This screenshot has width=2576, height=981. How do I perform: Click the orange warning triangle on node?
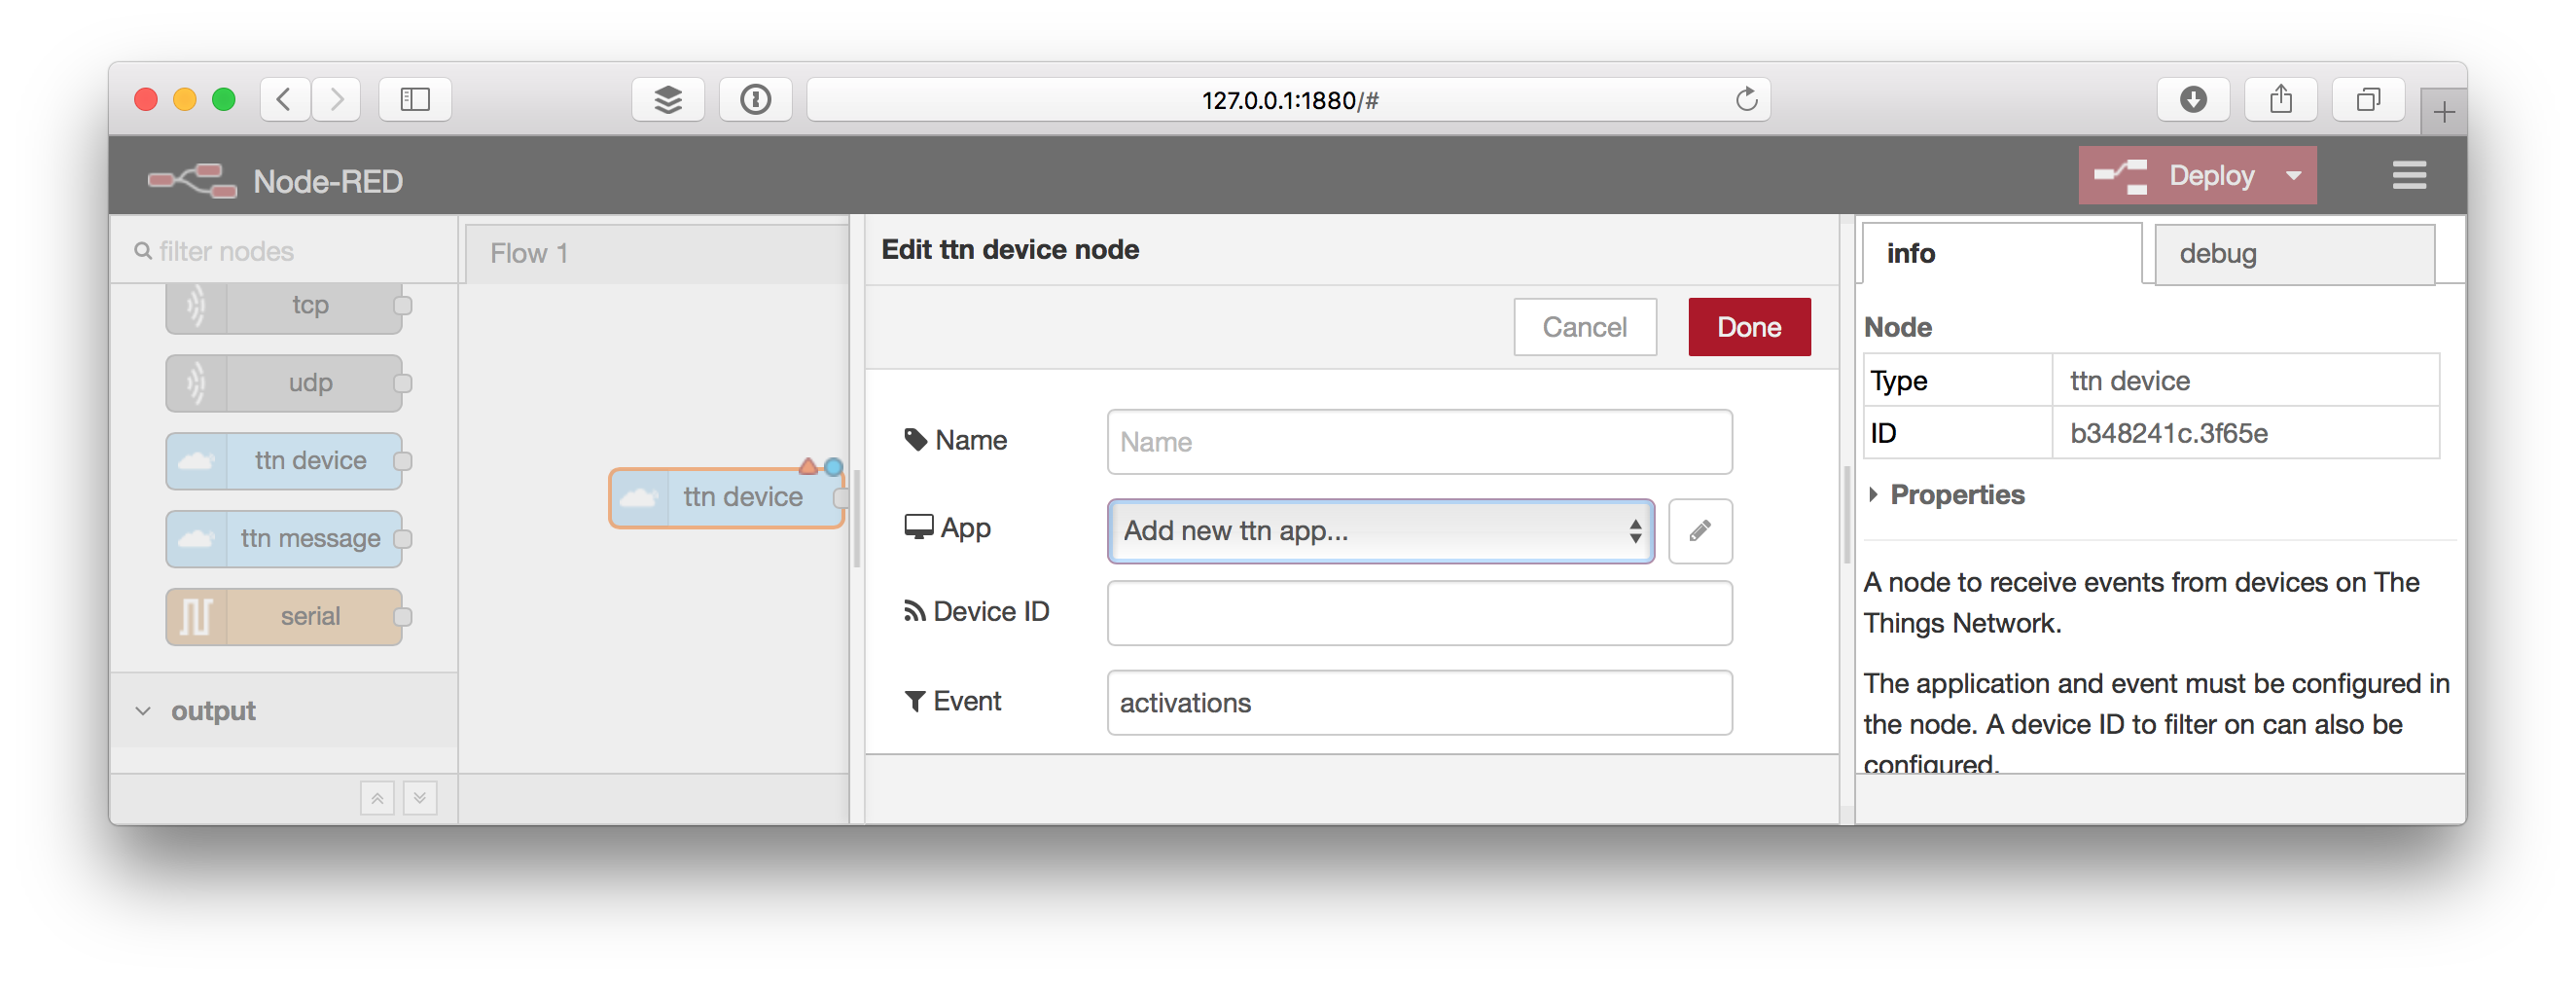(x=808, y=466)
